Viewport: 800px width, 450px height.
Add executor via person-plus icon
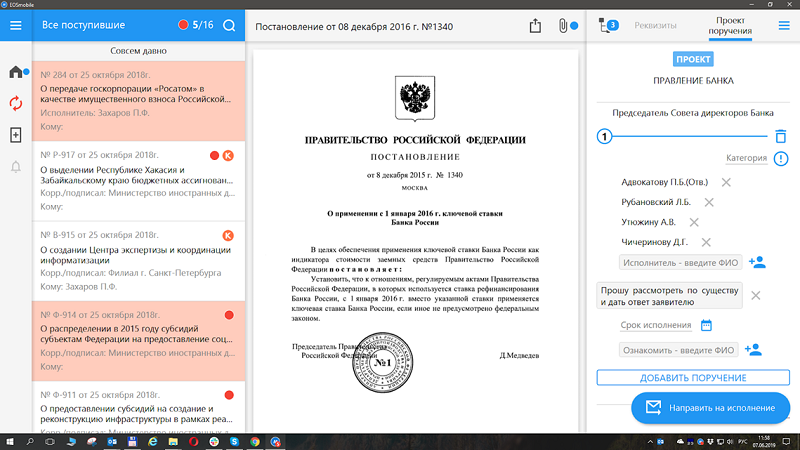(x=757, y=262)
